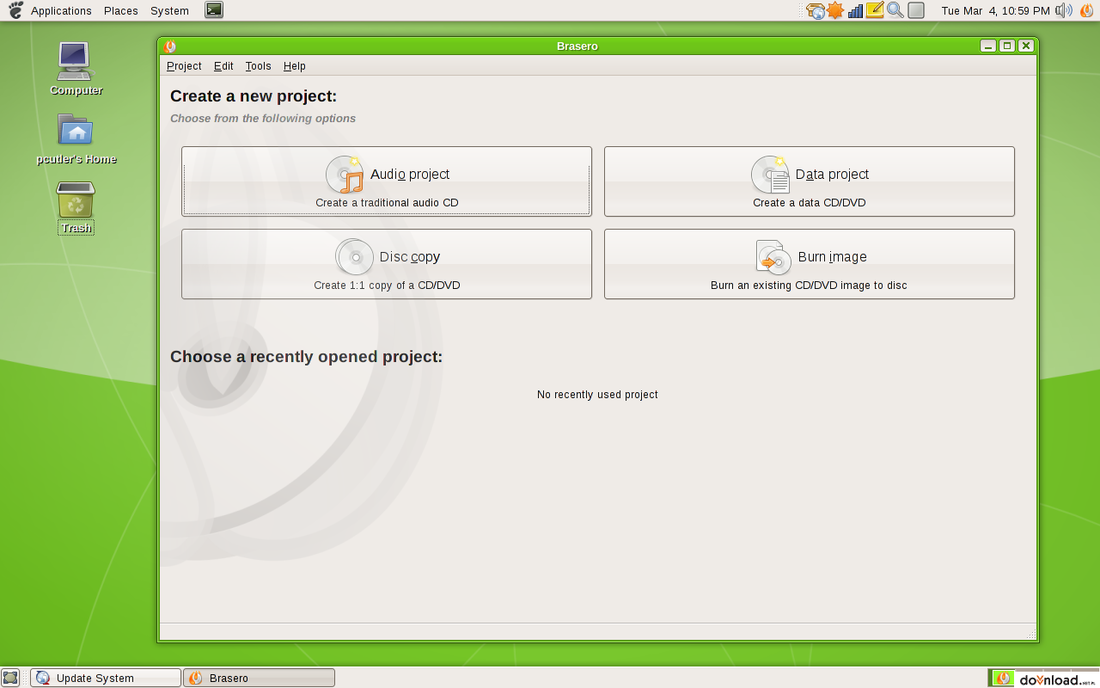Switch to Update System taskbar window
The width and height of the screenshot is (1100, 688).
pyautogui.click(x=105, y=677)
